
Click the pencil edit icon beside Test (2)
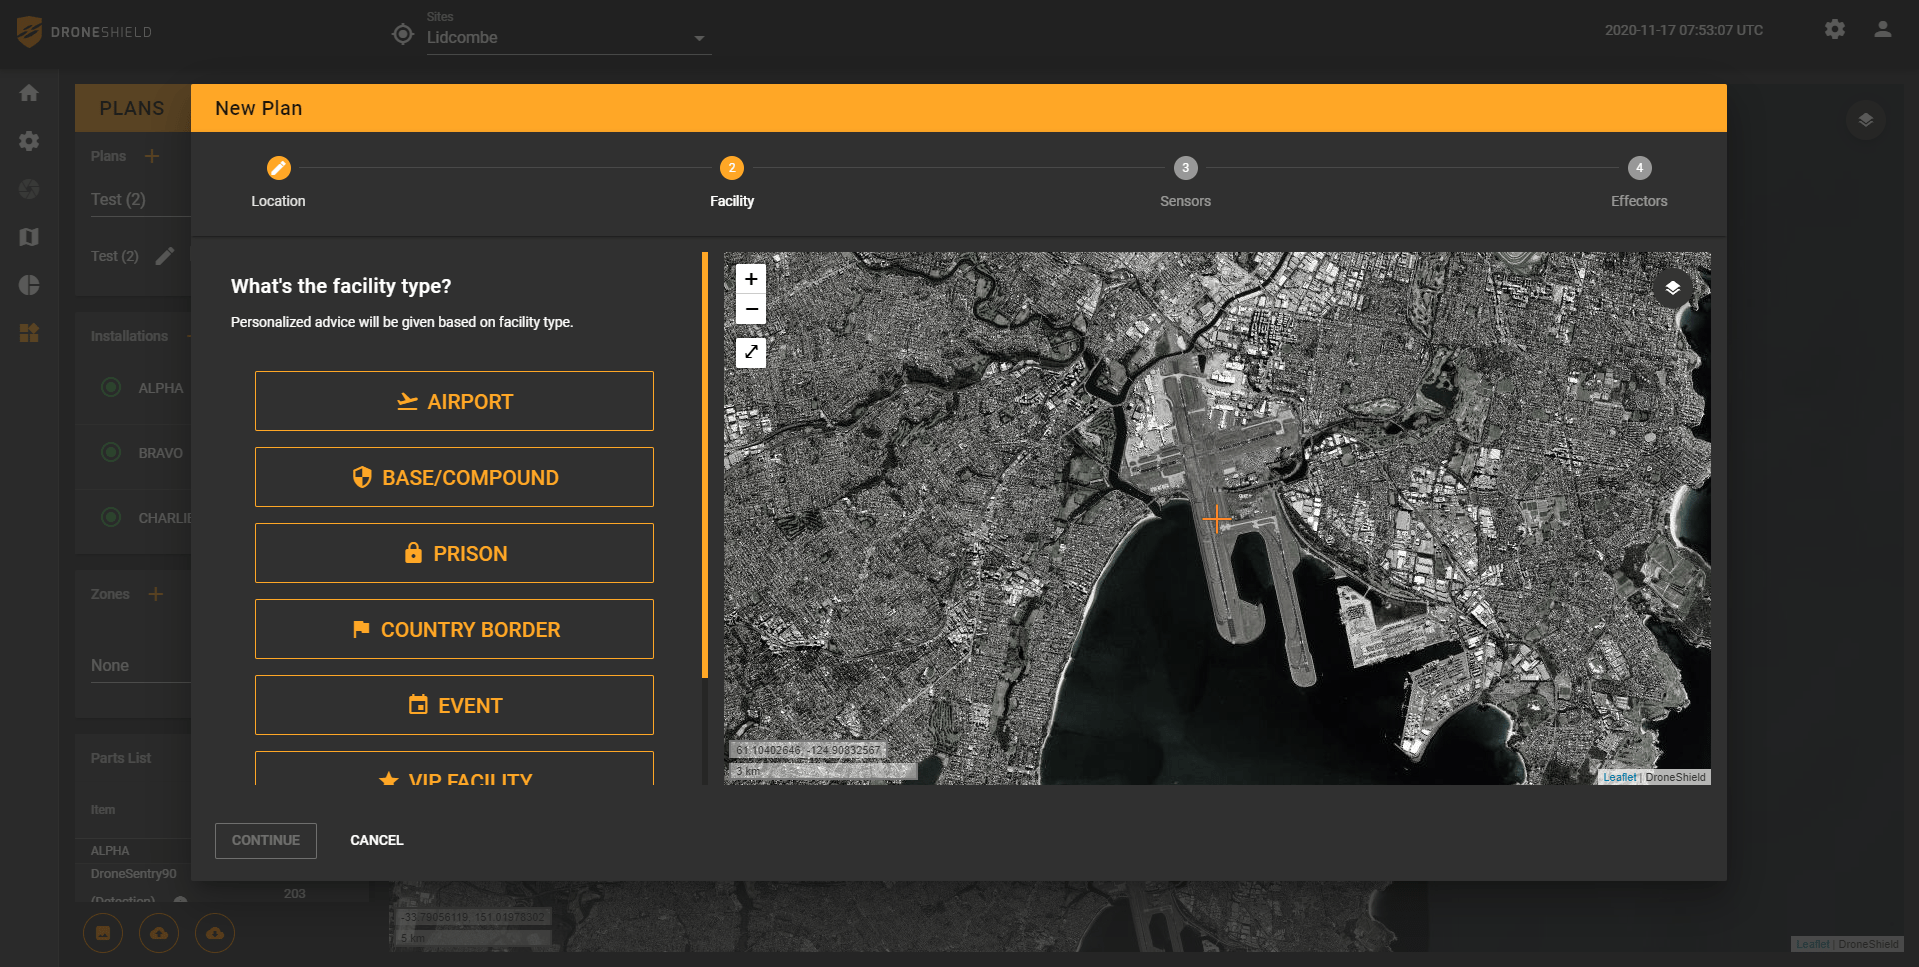click(x=165, y=256)
